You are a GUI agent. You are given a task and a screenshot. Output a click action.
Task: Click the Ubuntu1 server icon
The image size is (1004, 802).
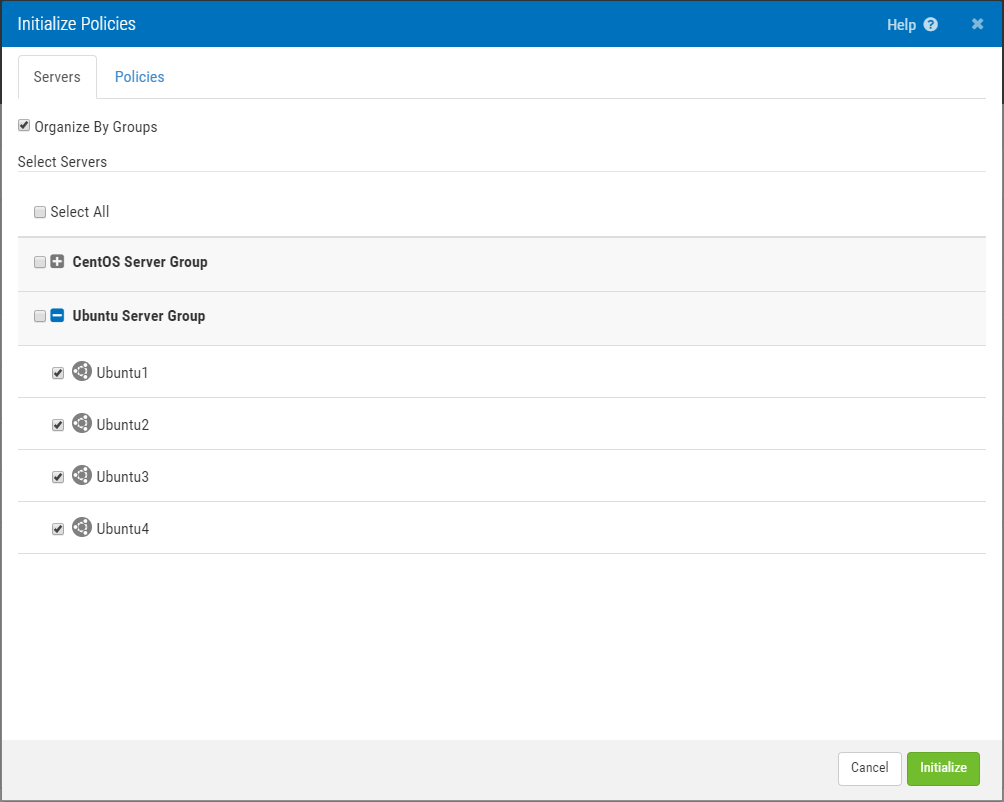(81, 371)
